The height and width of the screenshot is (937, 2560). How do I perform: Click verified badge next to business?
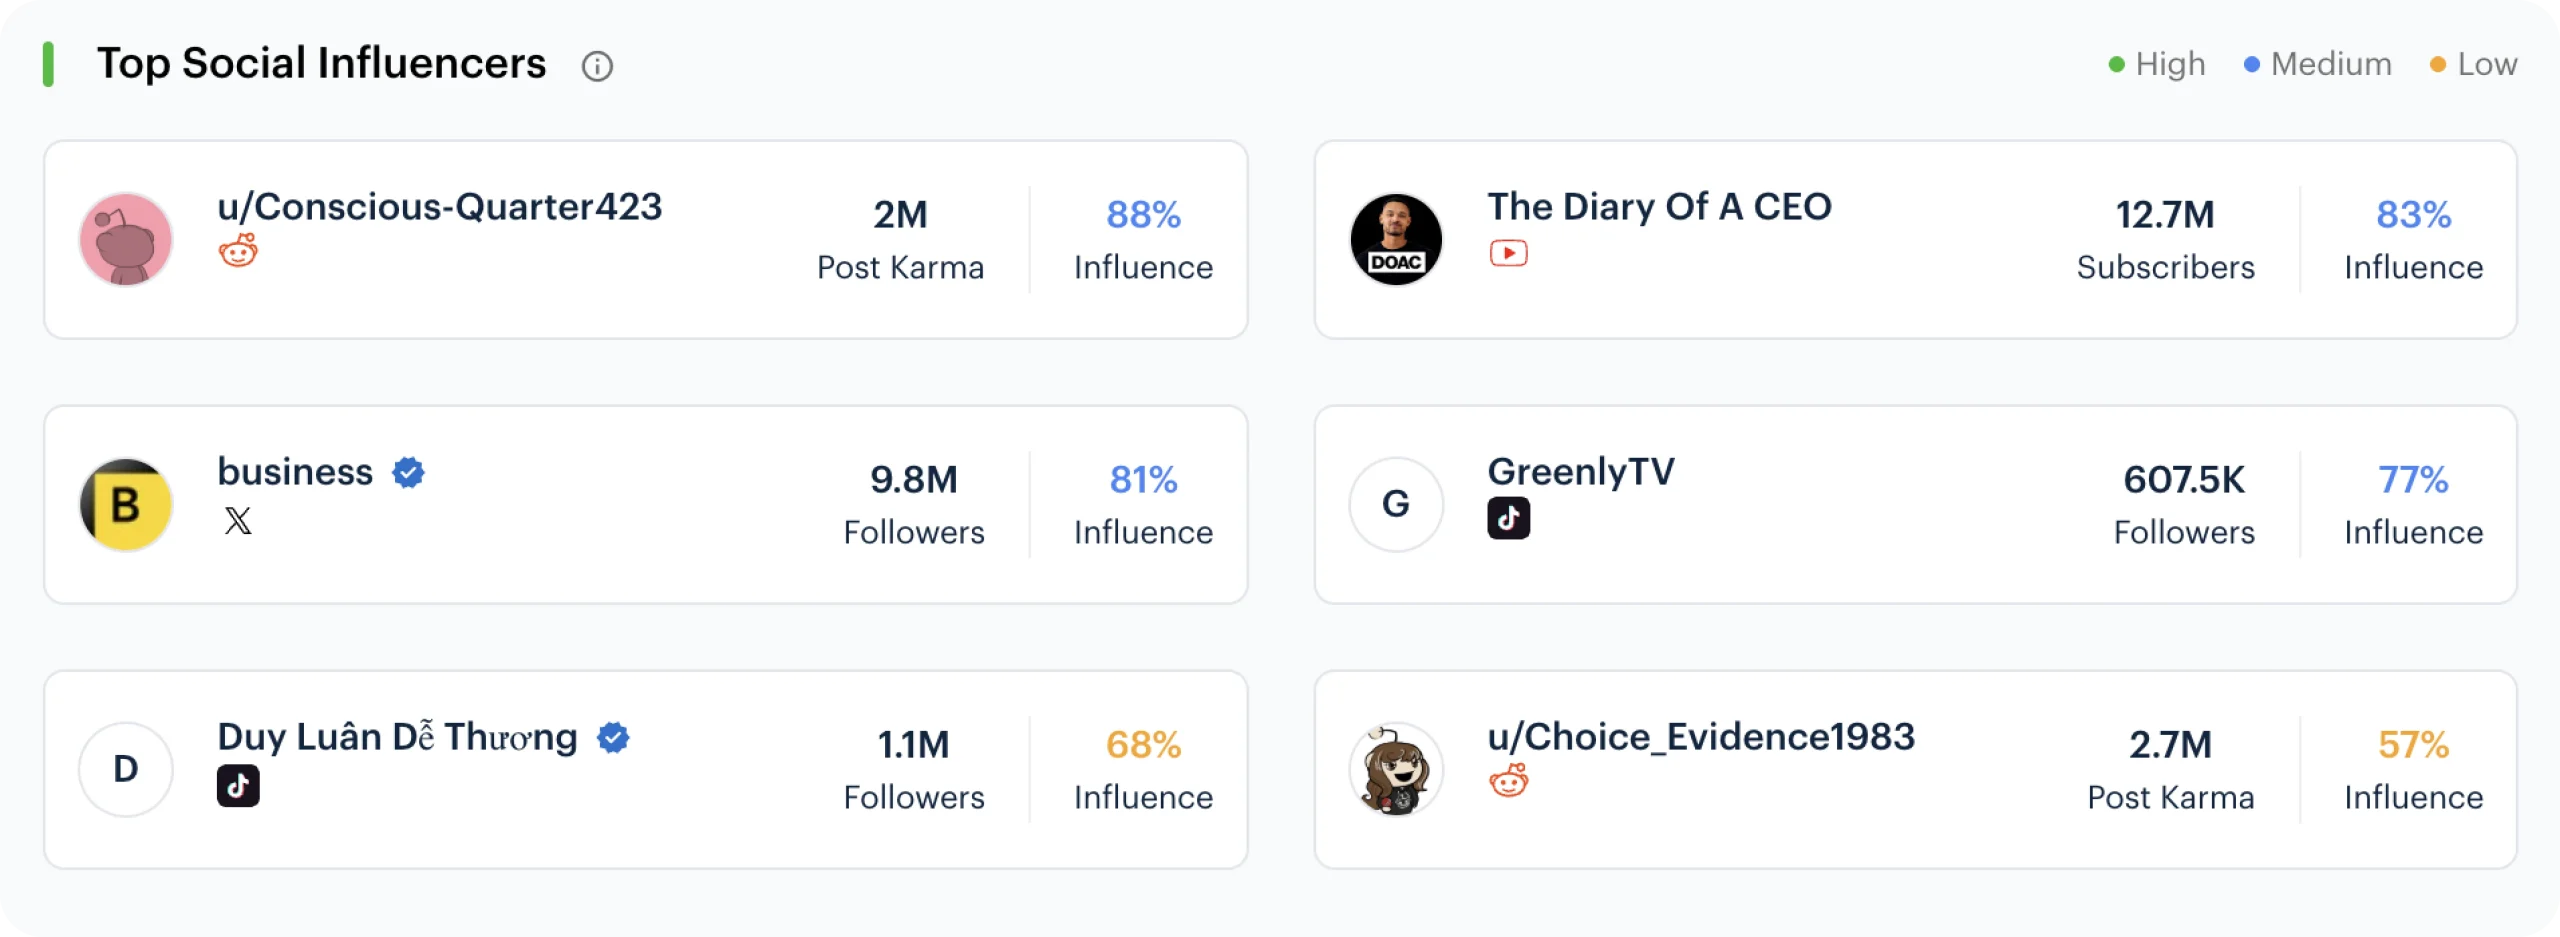[x=408, y=472]
